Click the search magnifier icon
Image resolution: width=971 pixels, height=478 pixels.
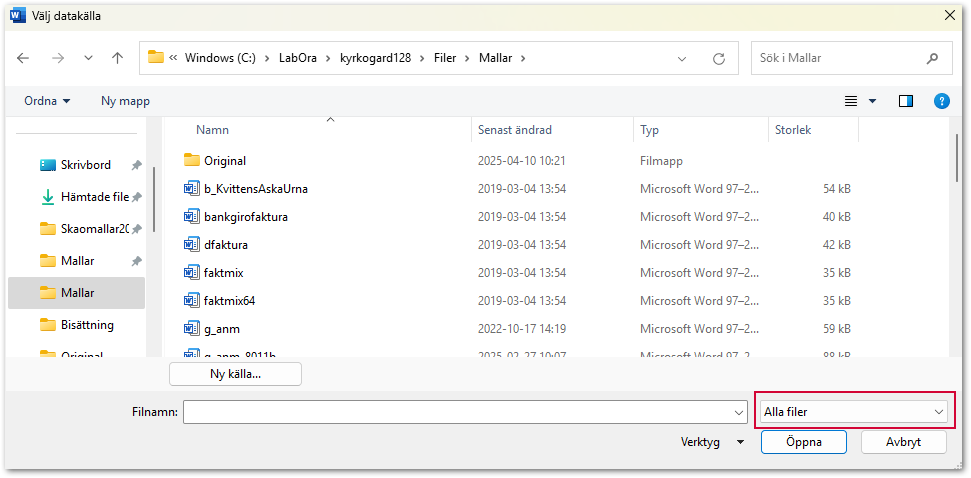point(932,58)
